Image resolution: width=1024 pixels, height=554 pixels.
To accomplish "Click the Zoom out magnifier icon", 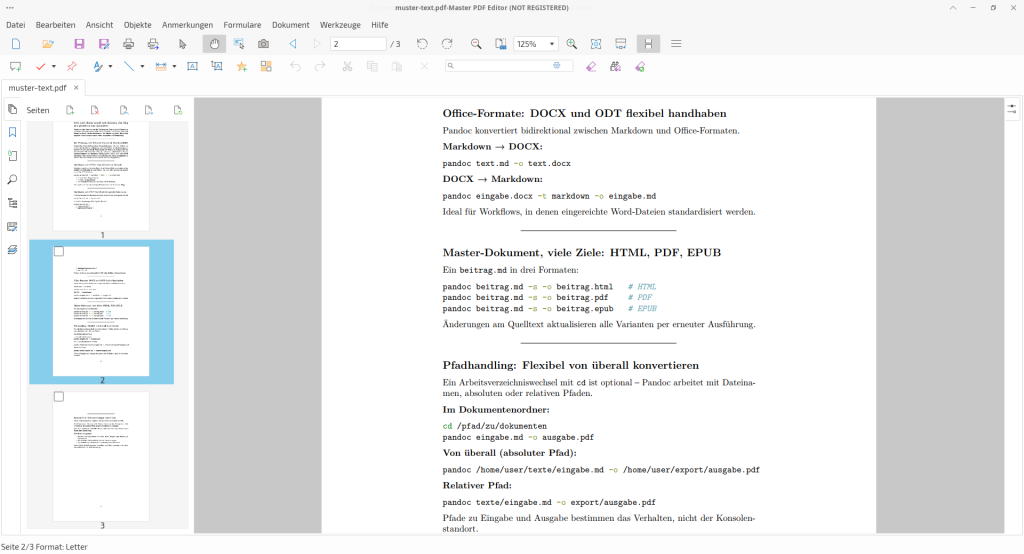I will (x=476, y=44).
